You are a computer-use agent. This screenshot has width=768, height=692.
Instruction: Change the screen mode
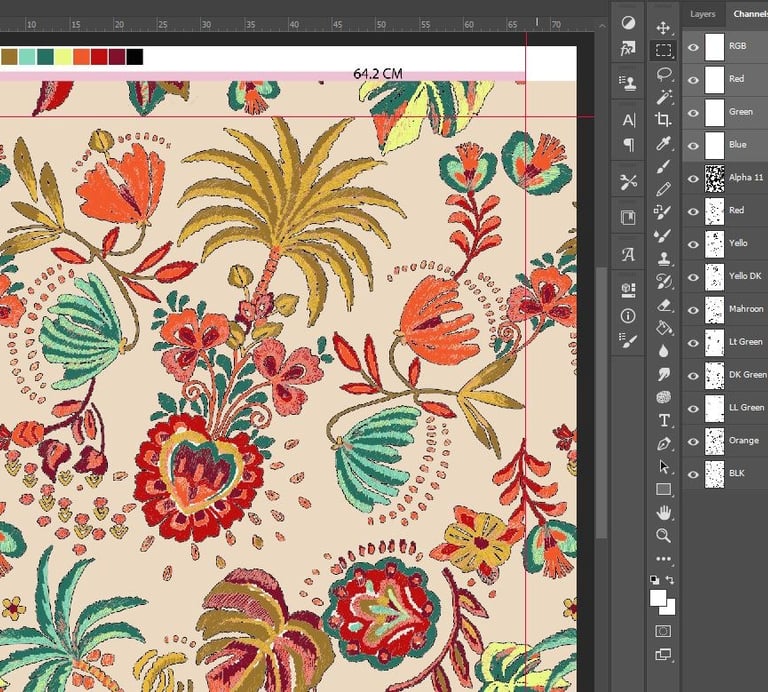pyautogui.click(x=663, y=654)
